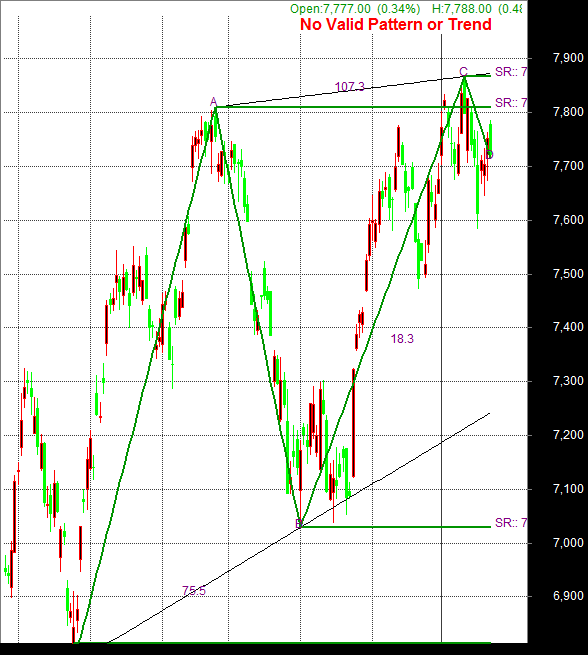This screenshot has width=588, height=655.
Task: Click pattern point label D
Action: [x=489, y=155]
